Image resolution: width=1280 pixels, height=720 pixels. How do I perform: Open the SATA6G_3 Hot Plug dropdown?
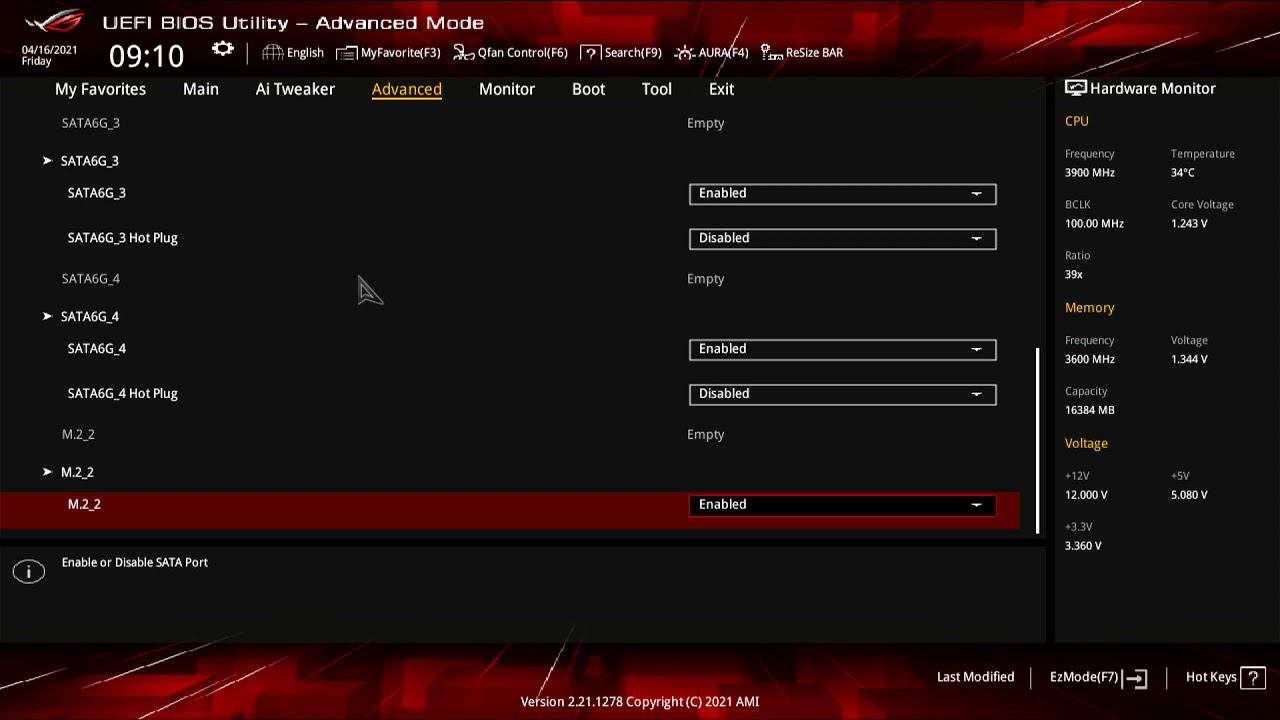click(x=843, y=239)
